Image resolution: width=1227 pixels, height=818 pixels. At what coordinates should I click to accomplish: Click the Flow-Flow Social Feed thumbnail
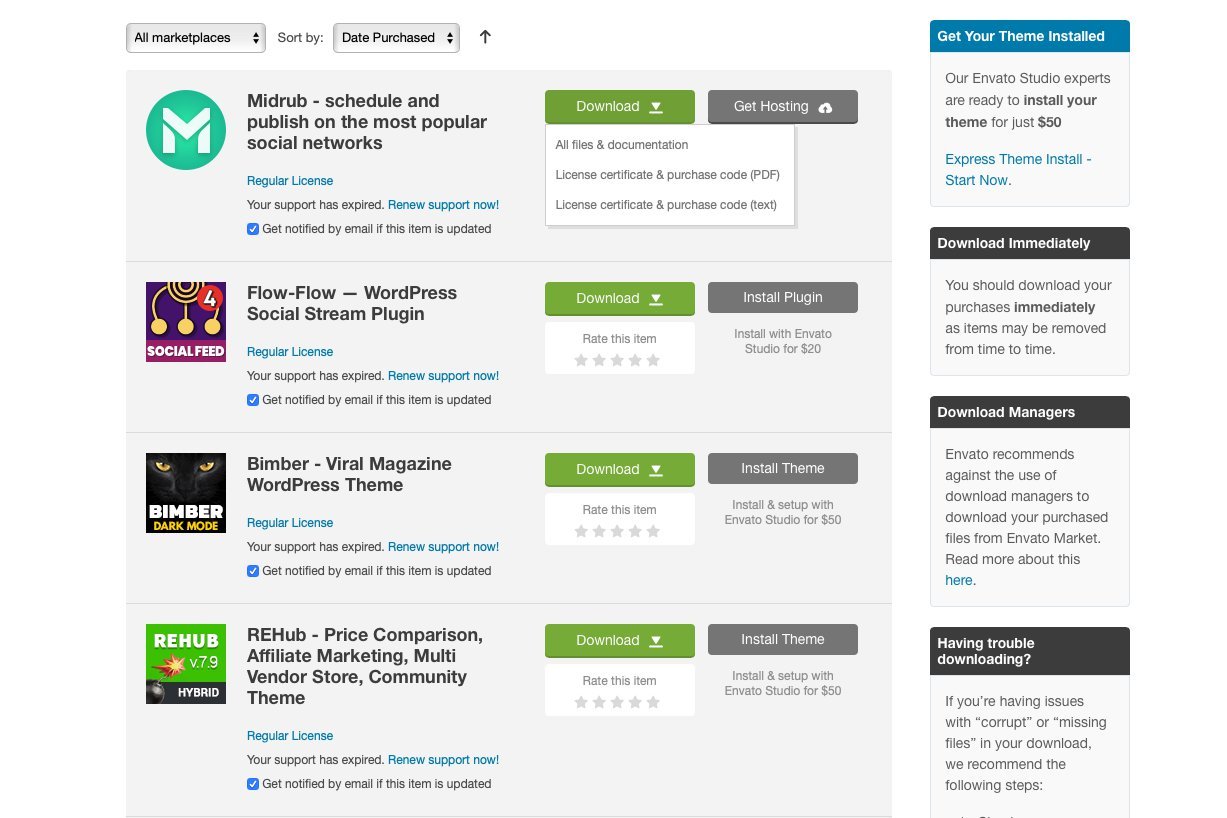pyautogui.click(x=186, y=321)
